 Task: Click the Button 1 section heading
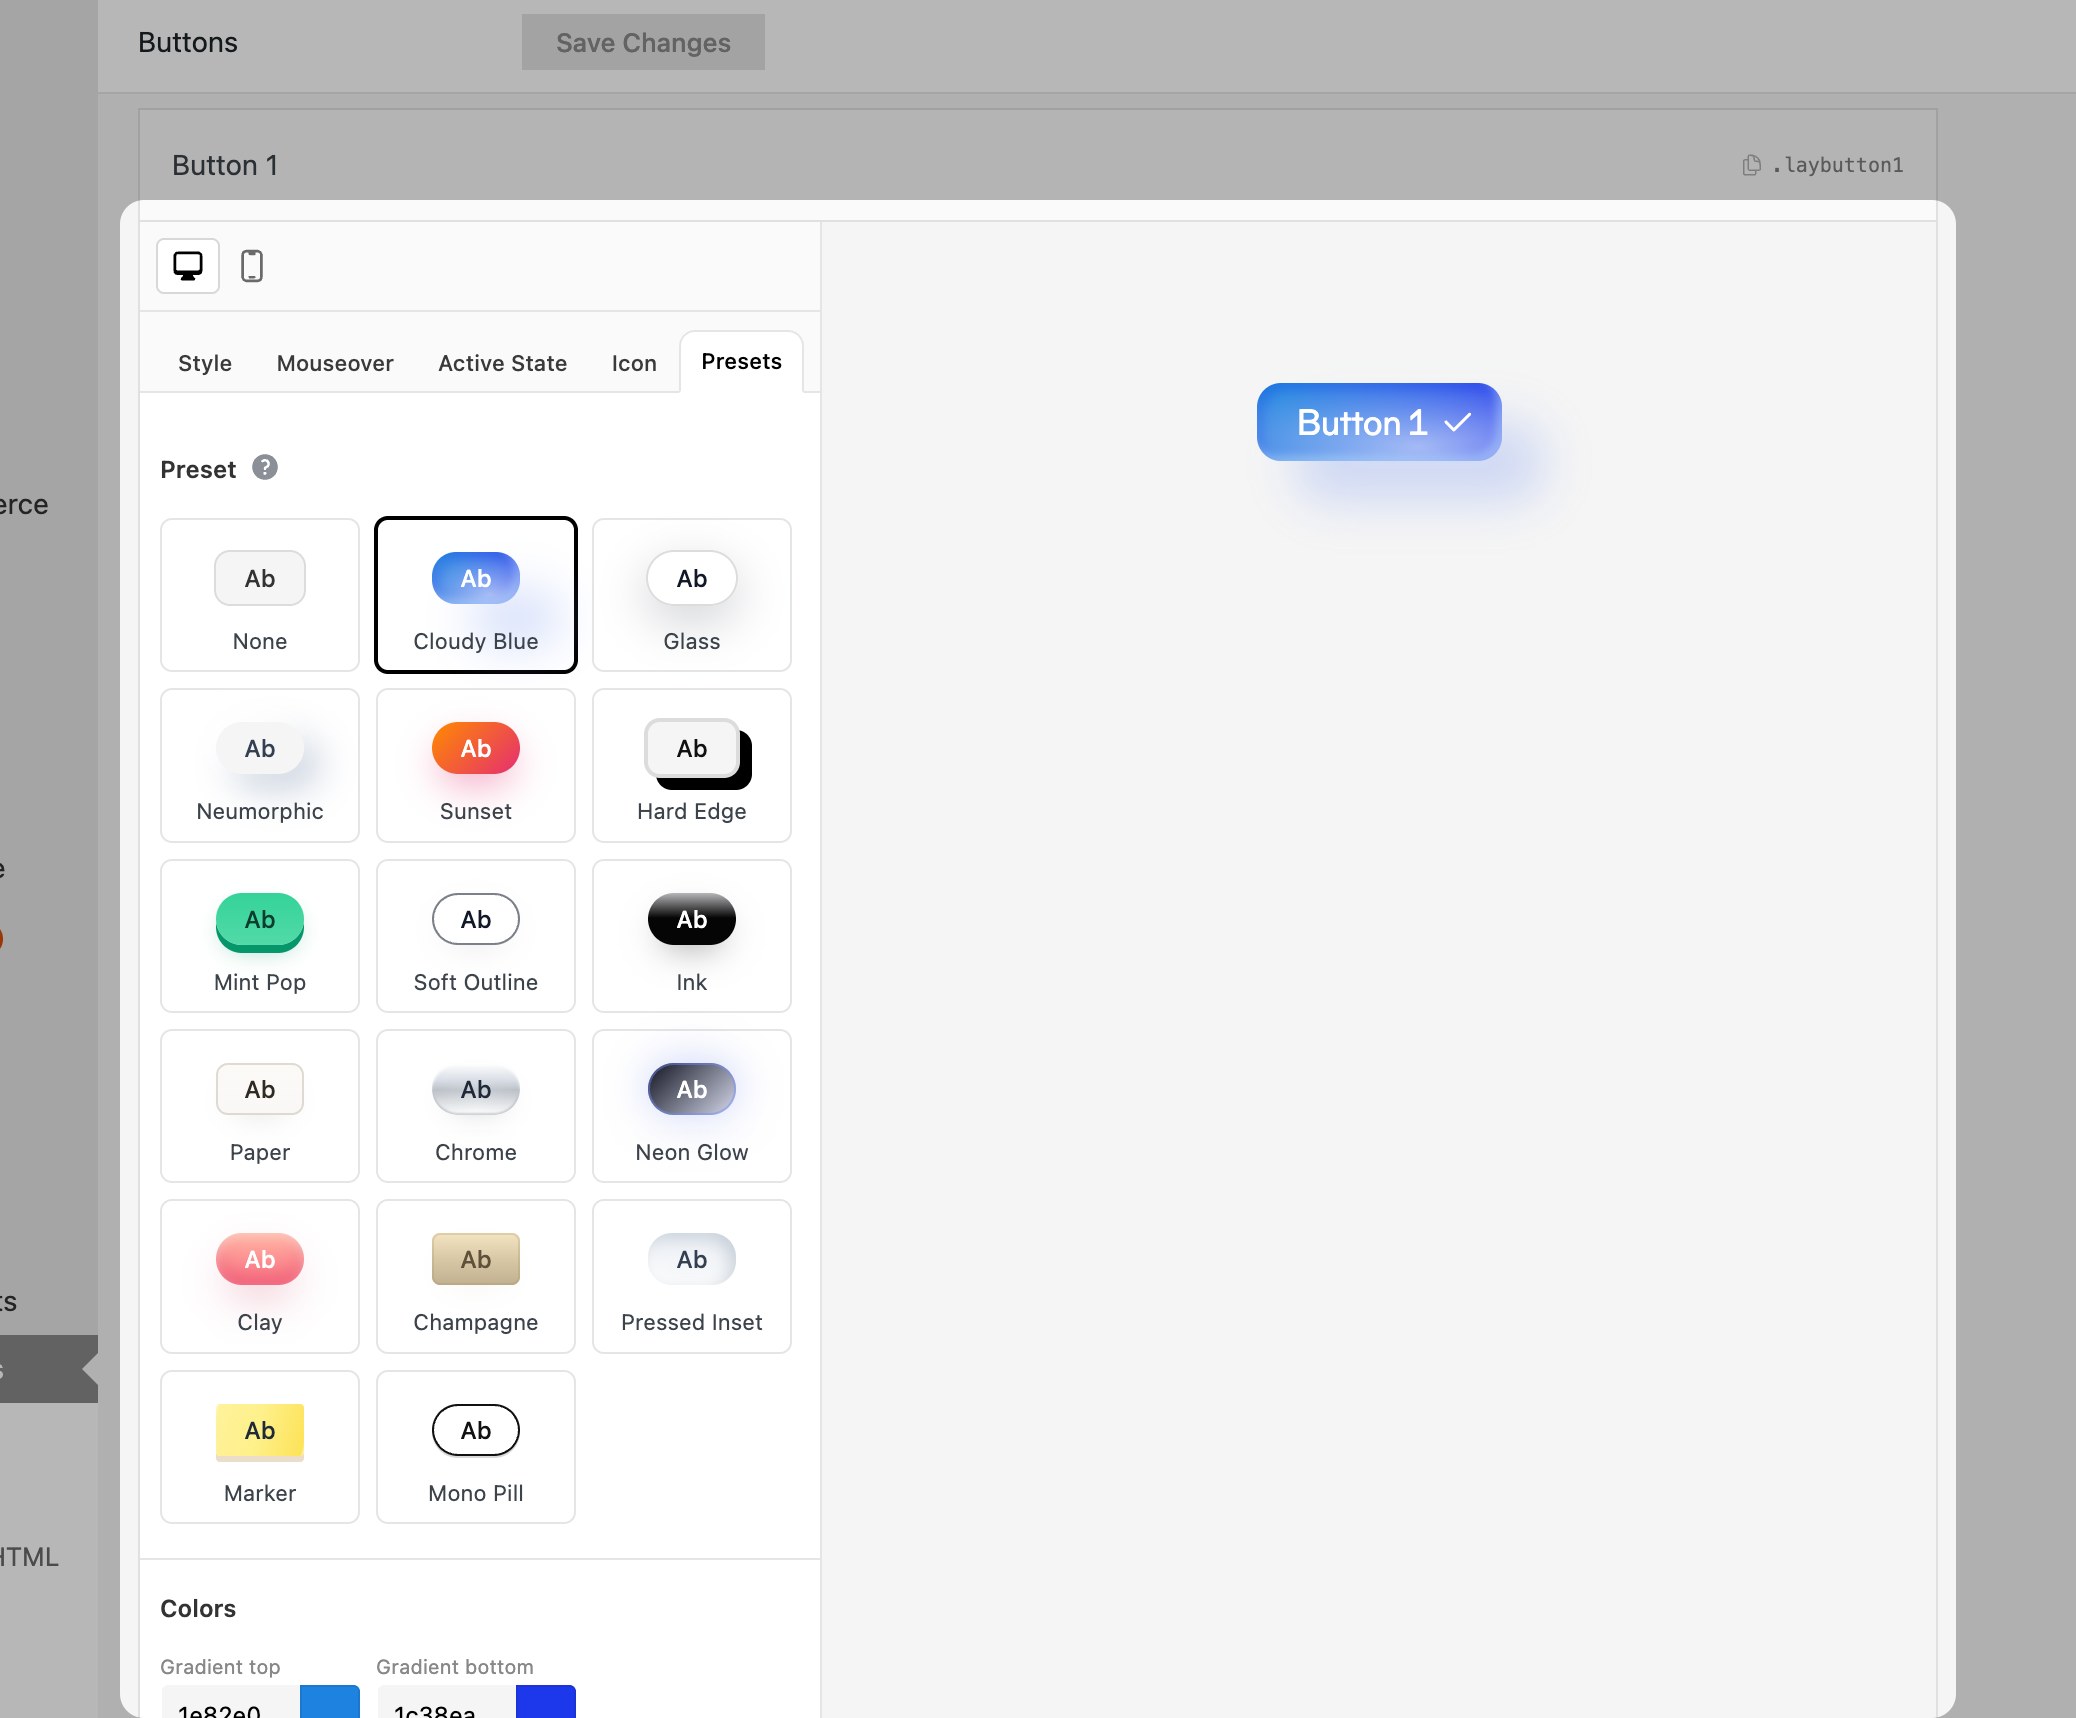(x=225, y=165)
